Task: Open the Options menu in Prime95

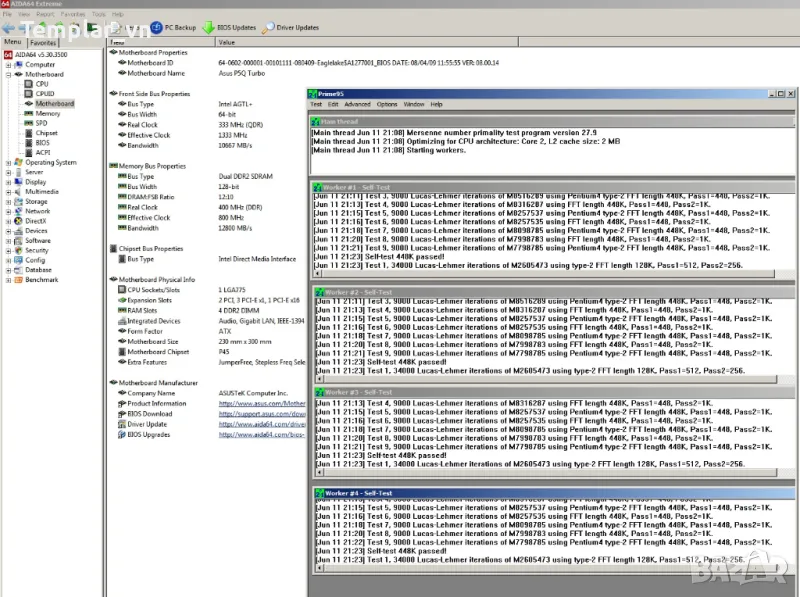Action: pos(387,104)
